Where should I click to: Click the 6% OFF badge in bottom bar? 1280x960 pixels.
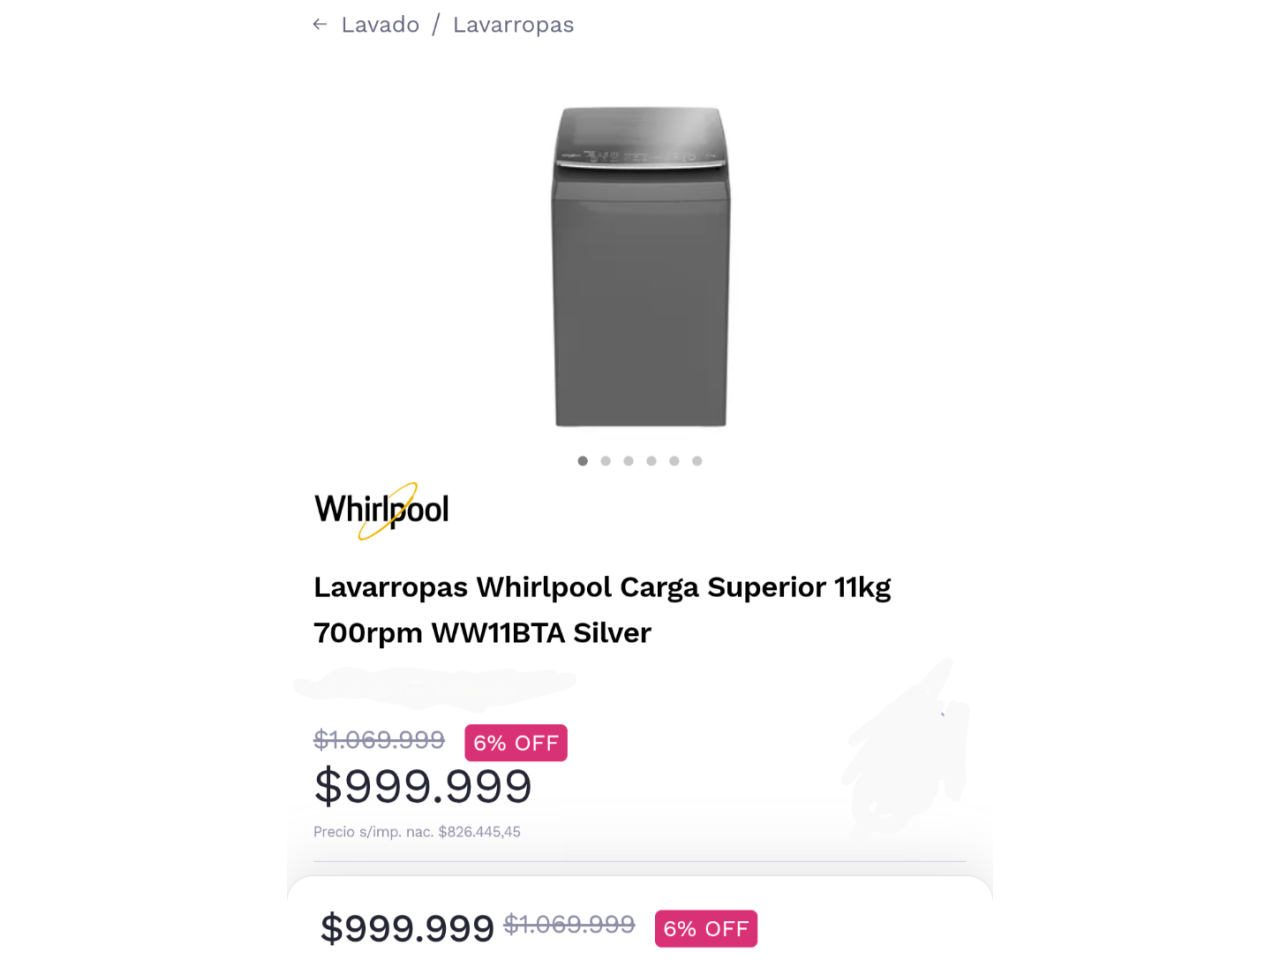(706, 929)
